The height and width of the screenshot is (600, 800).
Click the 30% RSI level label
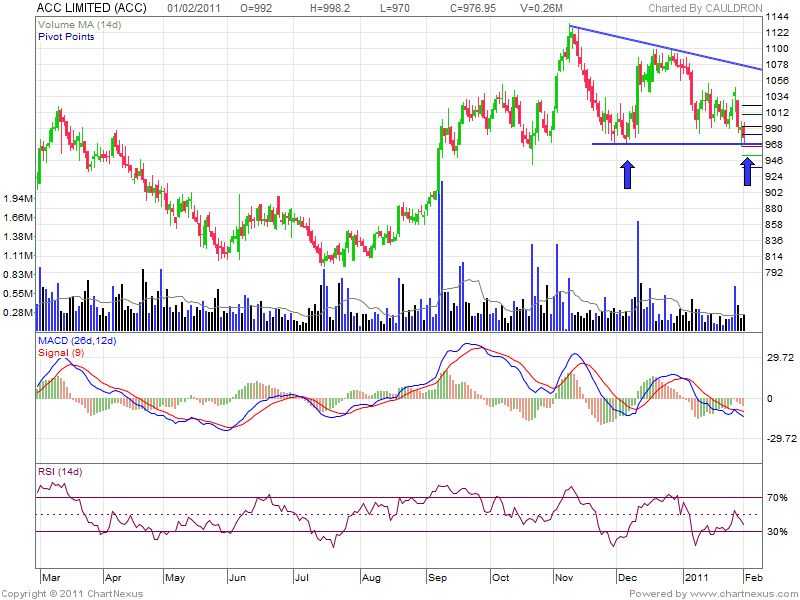pos(776,532)
